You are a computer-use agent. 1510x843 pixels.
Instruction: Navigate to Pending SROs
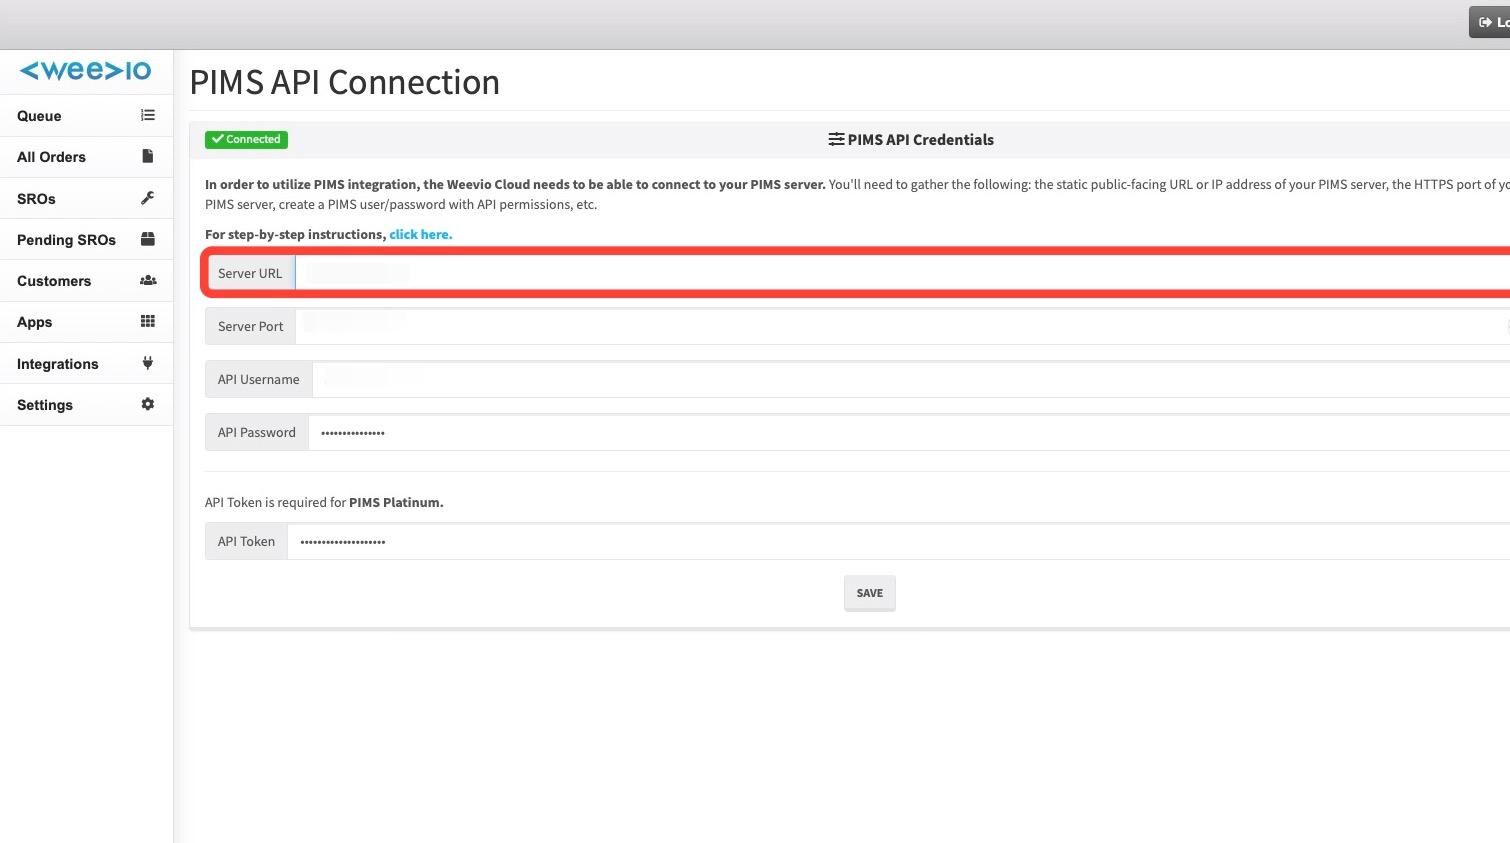click(86, 240)
